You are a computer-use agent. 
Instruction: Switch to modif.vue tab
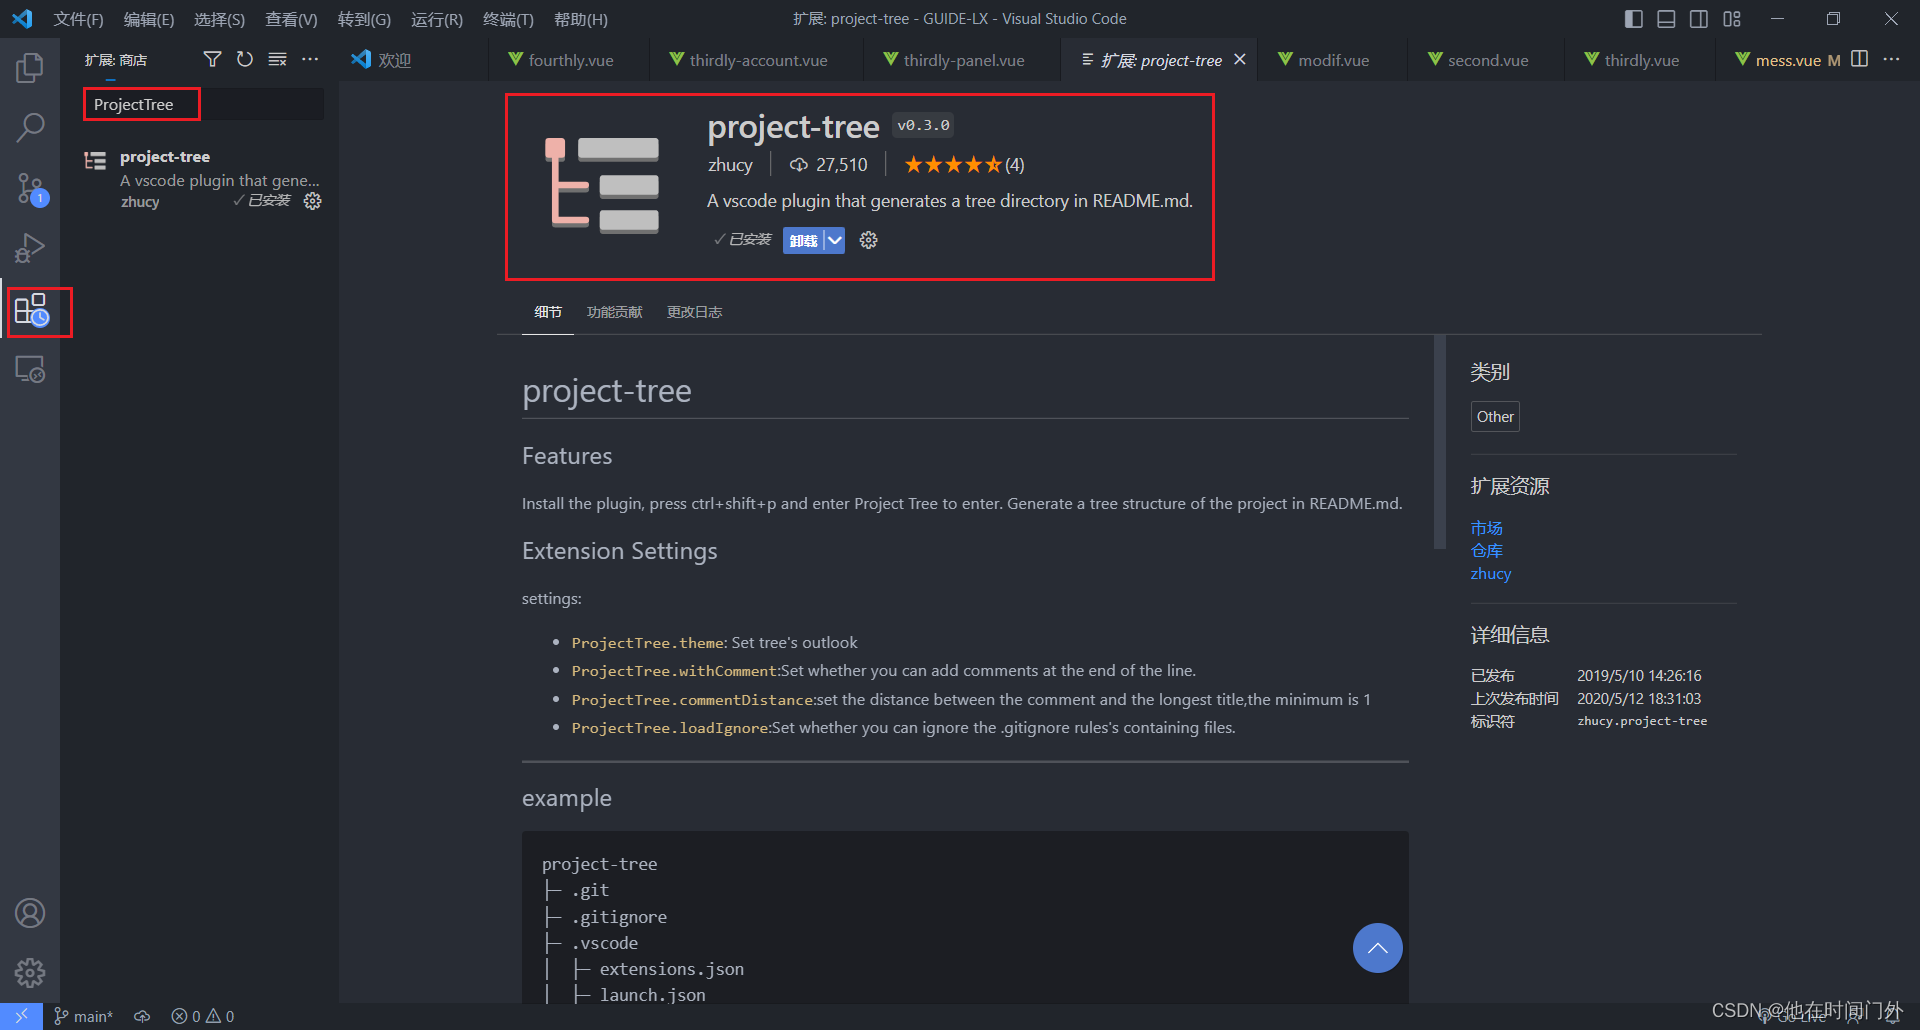pyautogui.click(x=1333, y=60)
